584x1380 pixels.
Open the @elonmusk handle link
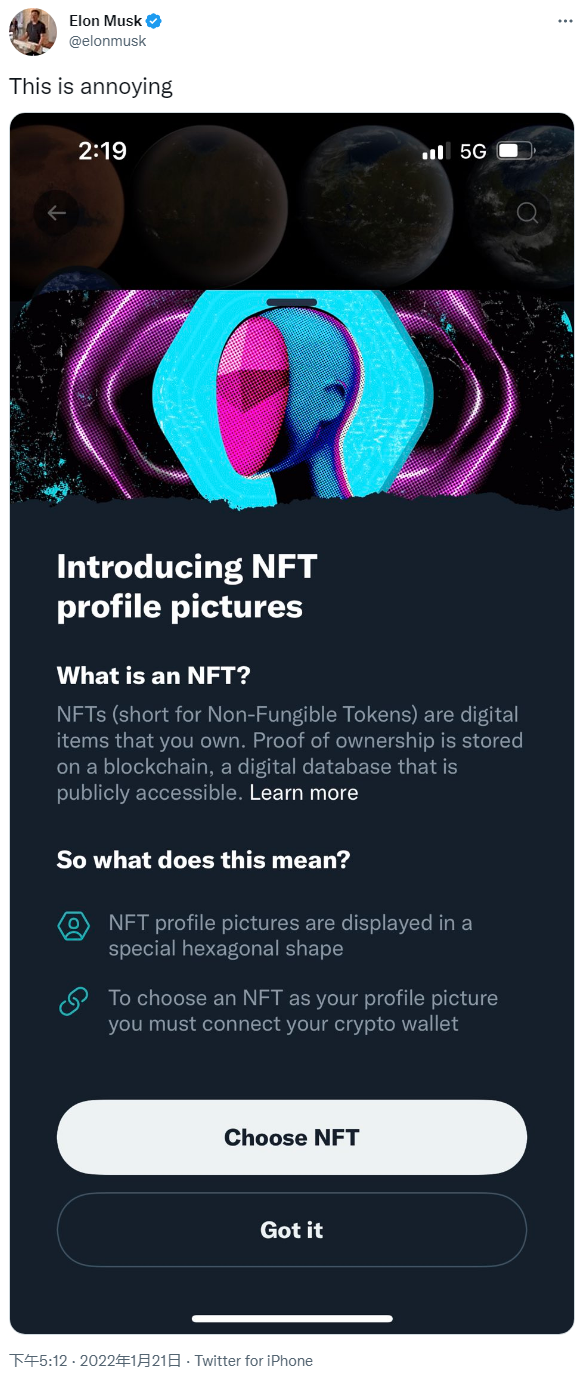107,41
